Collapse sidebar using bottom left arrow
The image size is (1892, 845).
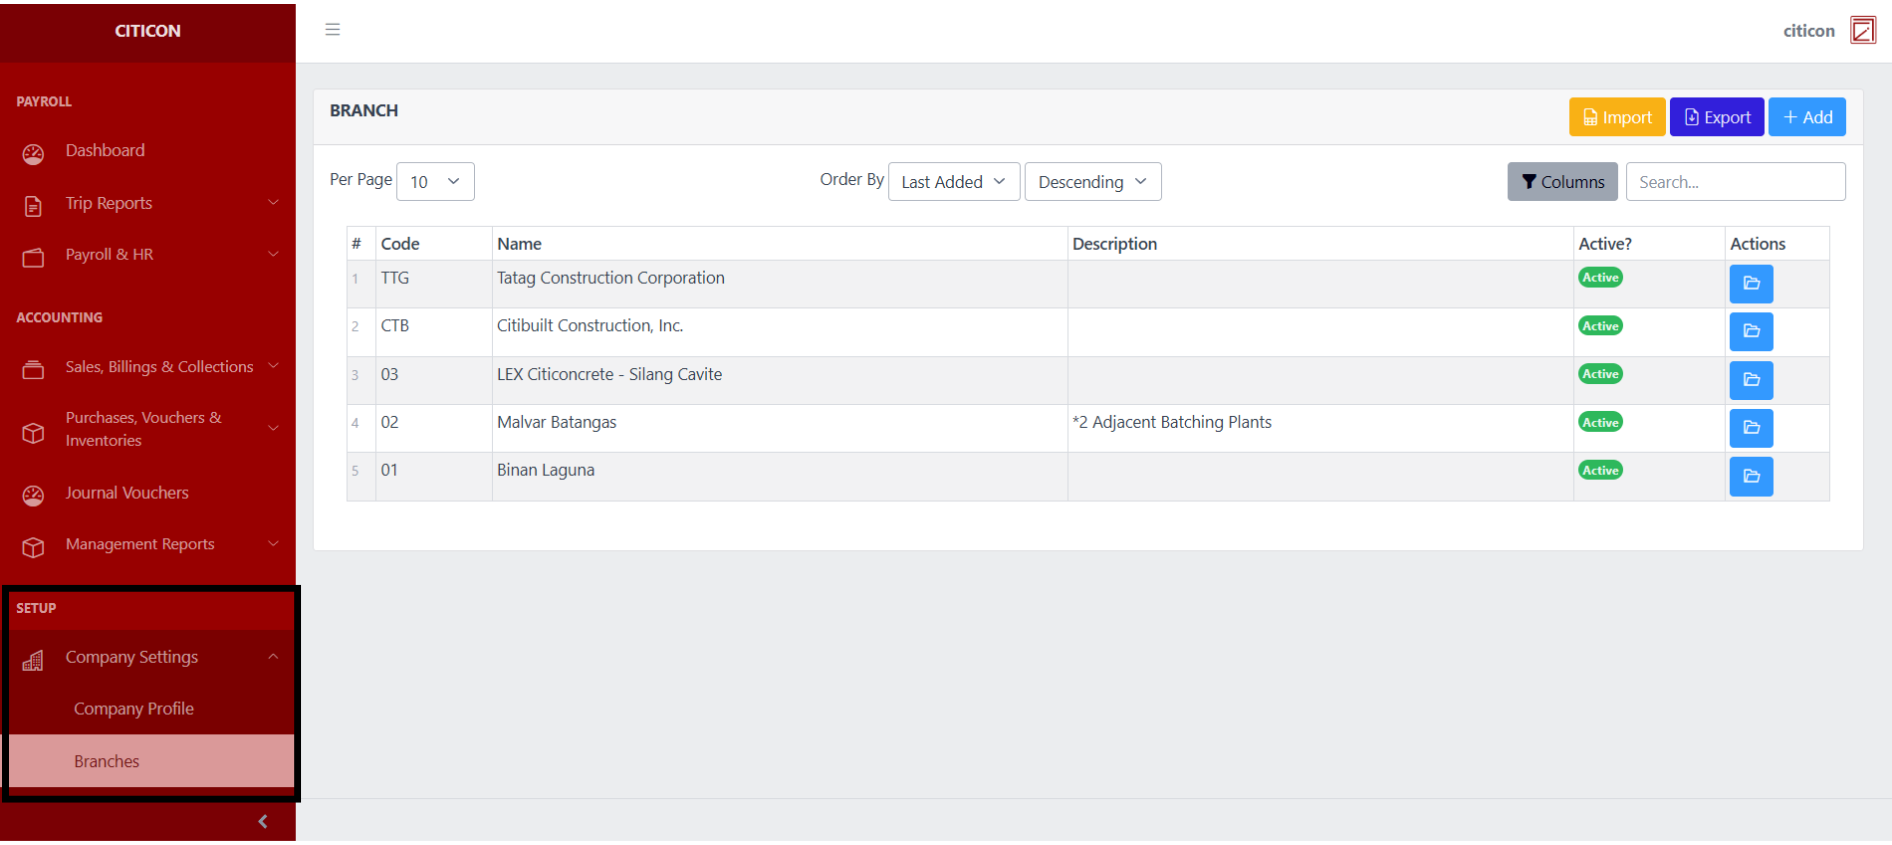[263, 822]
